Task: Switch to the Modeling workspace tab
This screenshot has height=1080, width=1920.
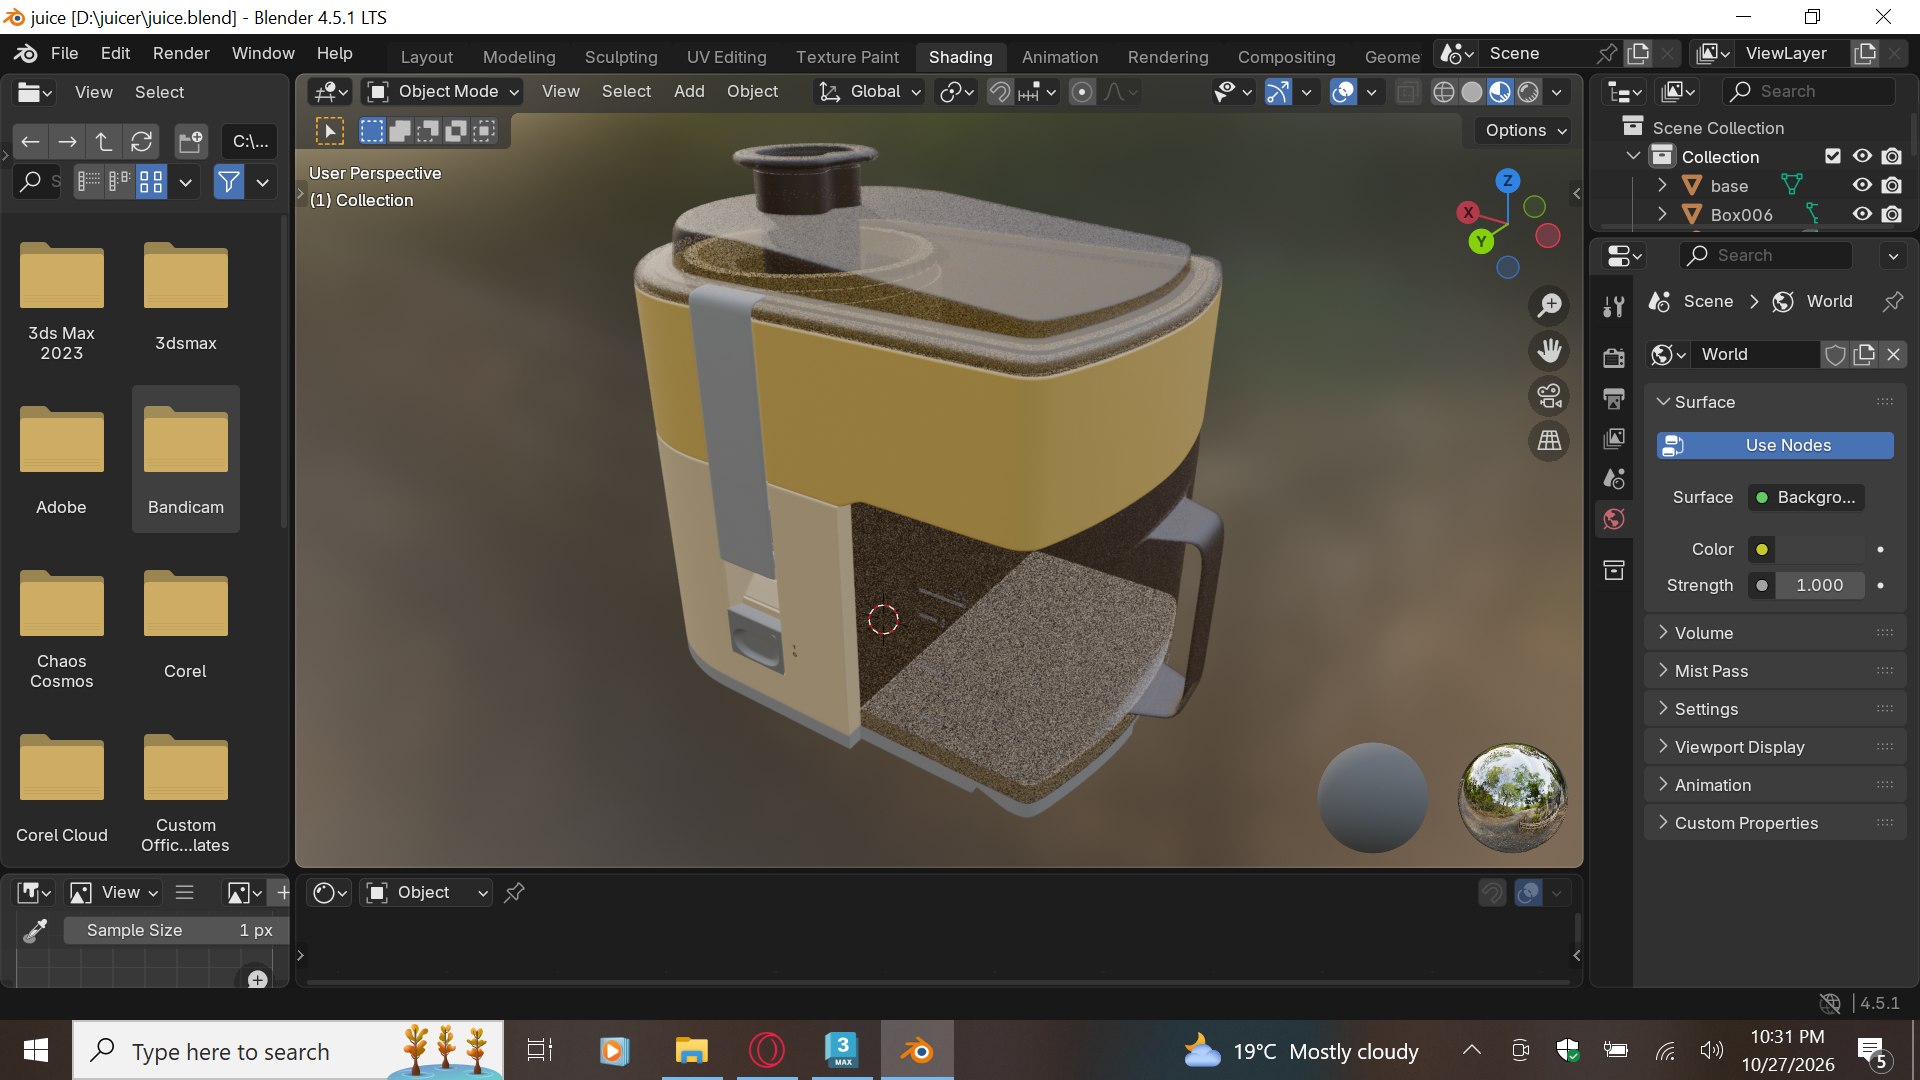Action: pos(519,57)
